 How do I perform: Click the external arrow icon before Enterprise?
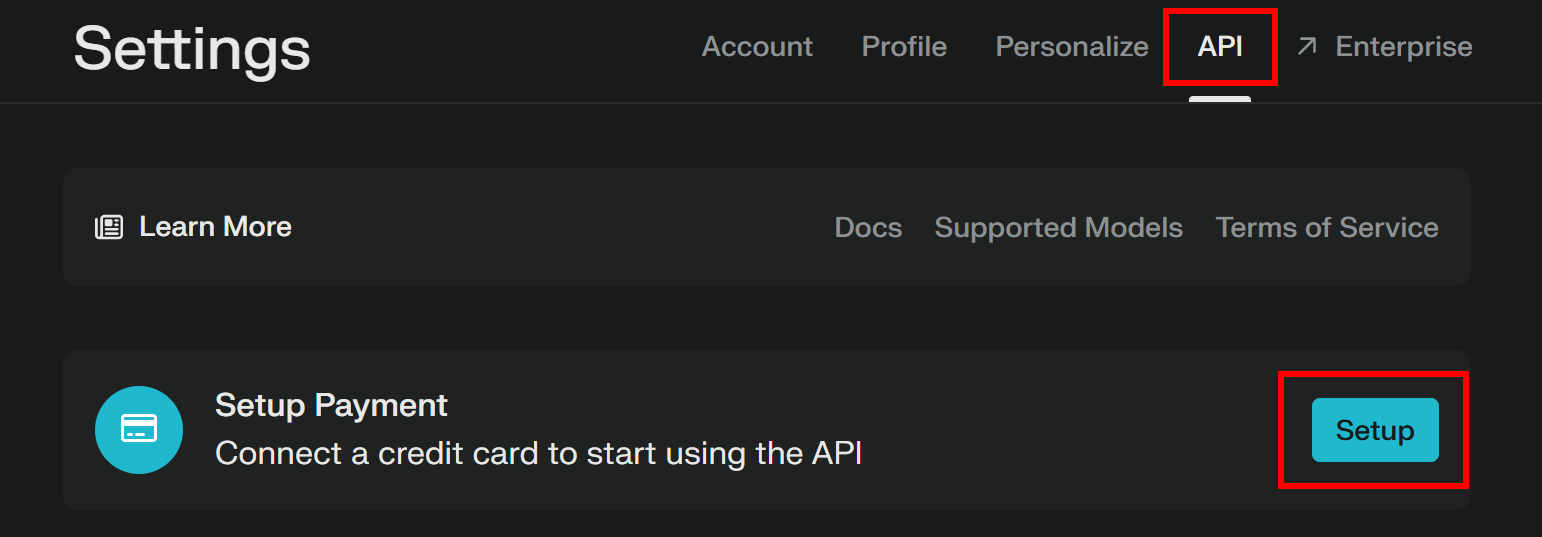click(x=1307, y=46)
